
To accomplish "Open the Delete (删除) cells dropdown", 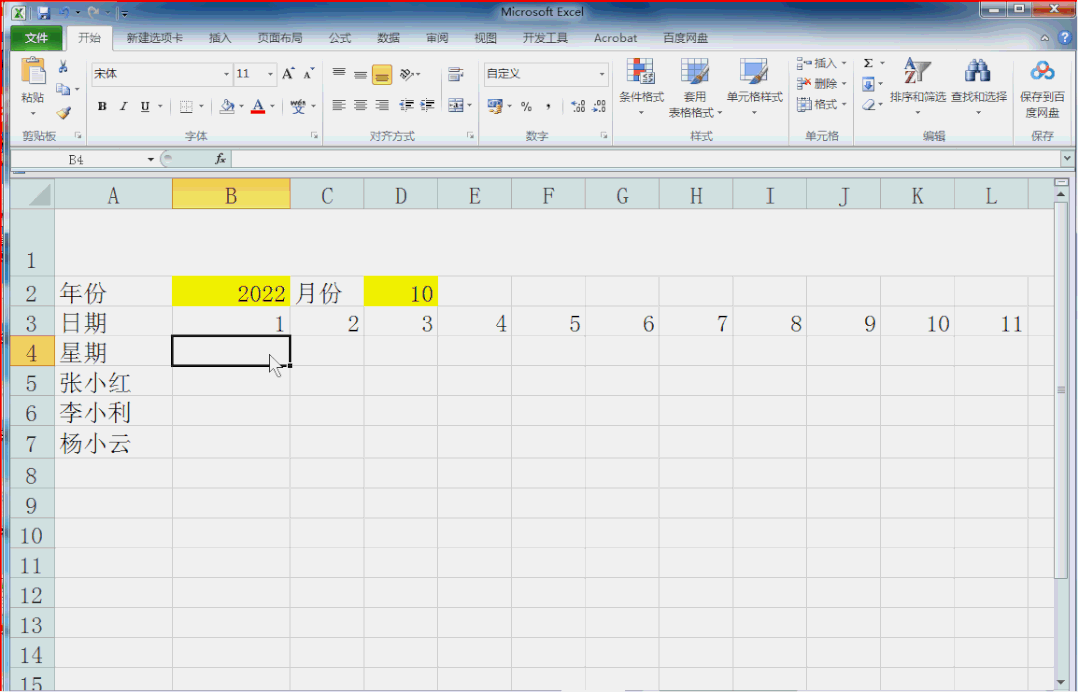I will pyautogui.click(x=822, y=84).
